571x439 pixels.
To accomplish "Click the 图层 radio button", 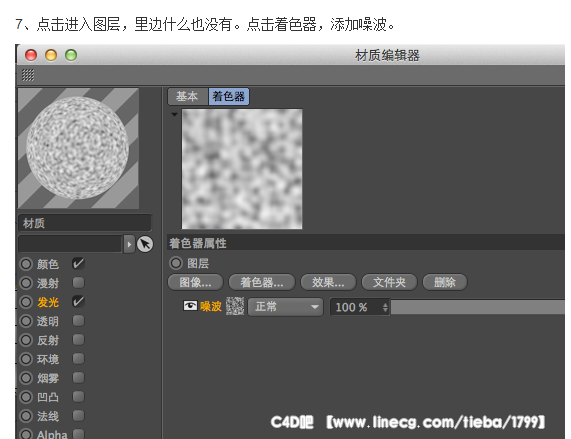I will tap(176, 263).
